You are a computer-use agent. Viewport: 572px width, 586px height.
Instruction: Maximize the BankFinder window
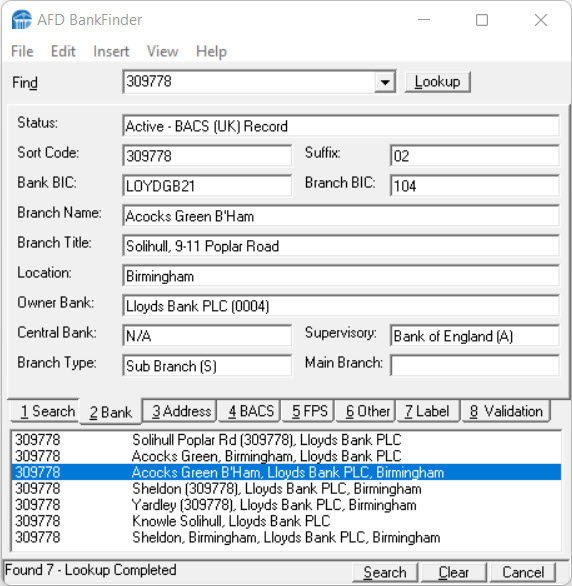click(482, 20)
